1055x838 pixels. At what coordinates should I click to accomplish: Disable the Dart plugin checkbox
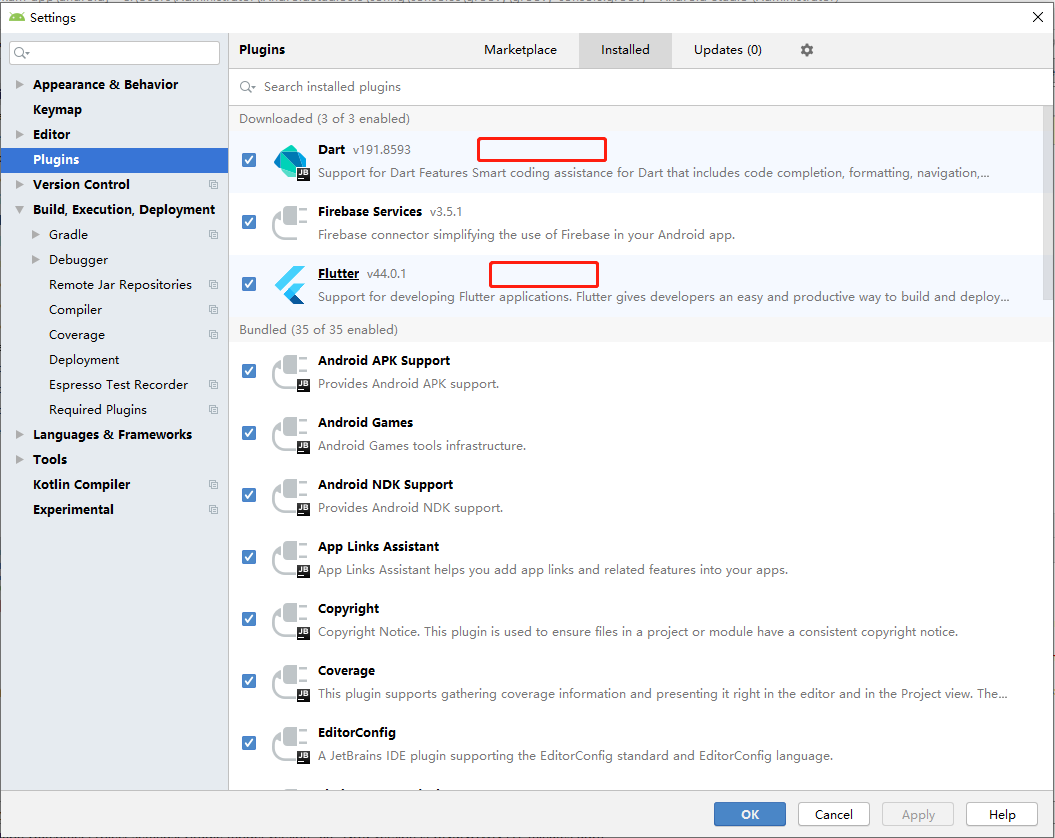click(249, 160)
